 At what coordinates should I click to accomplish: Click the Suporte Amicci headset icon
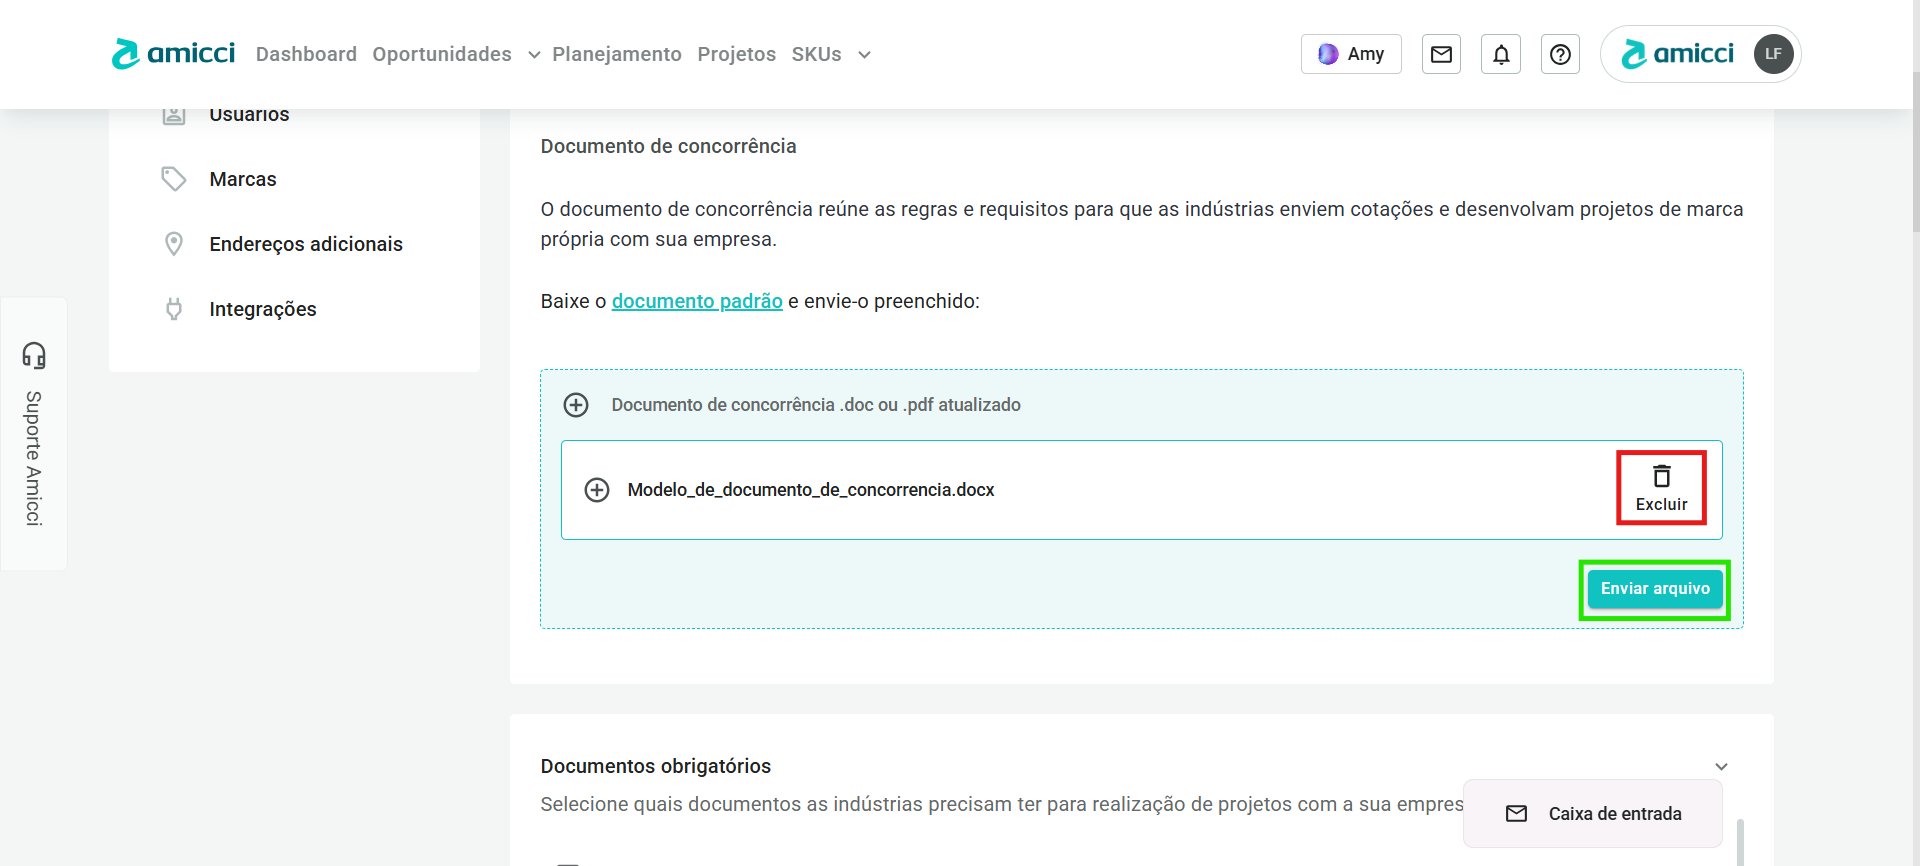click(x=34, y=356)
